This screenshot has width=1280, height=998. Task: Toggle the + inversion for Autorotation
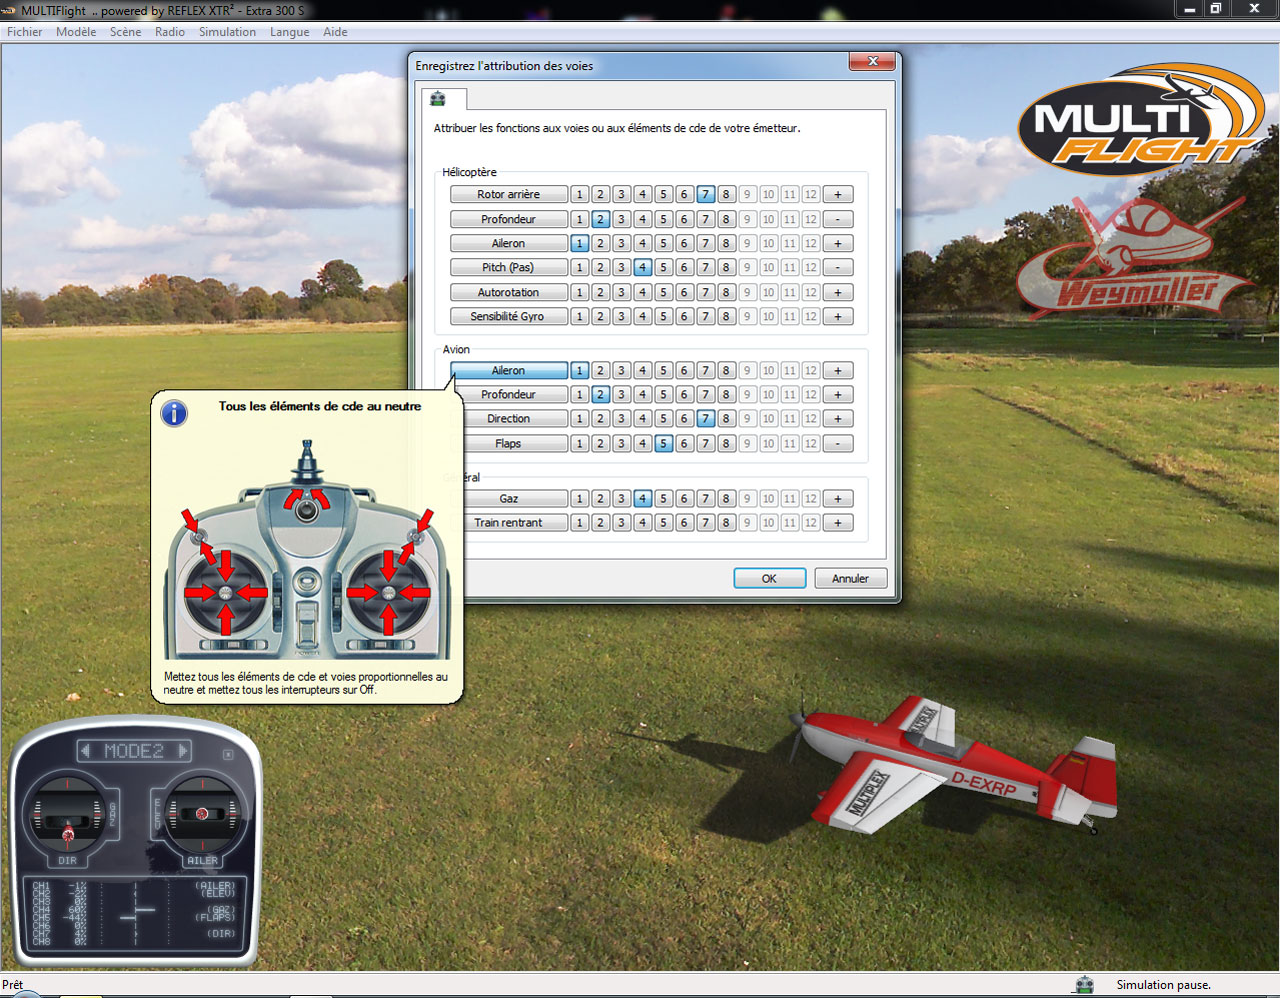click(x=838, y=292)
